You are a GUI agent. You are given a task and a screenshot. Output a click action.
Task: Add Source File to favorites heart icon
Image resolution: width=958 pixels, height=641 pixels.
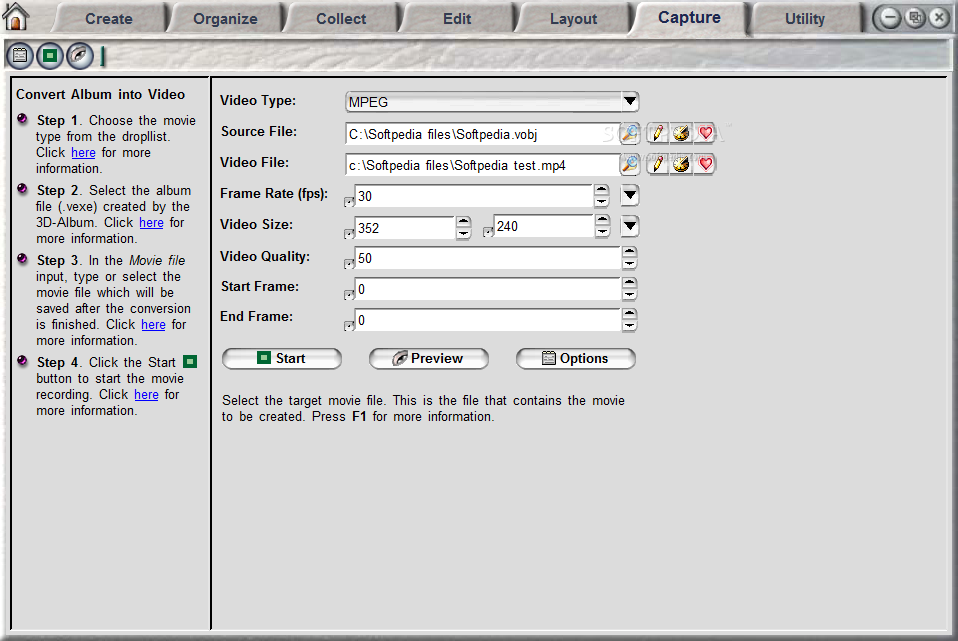706,133
